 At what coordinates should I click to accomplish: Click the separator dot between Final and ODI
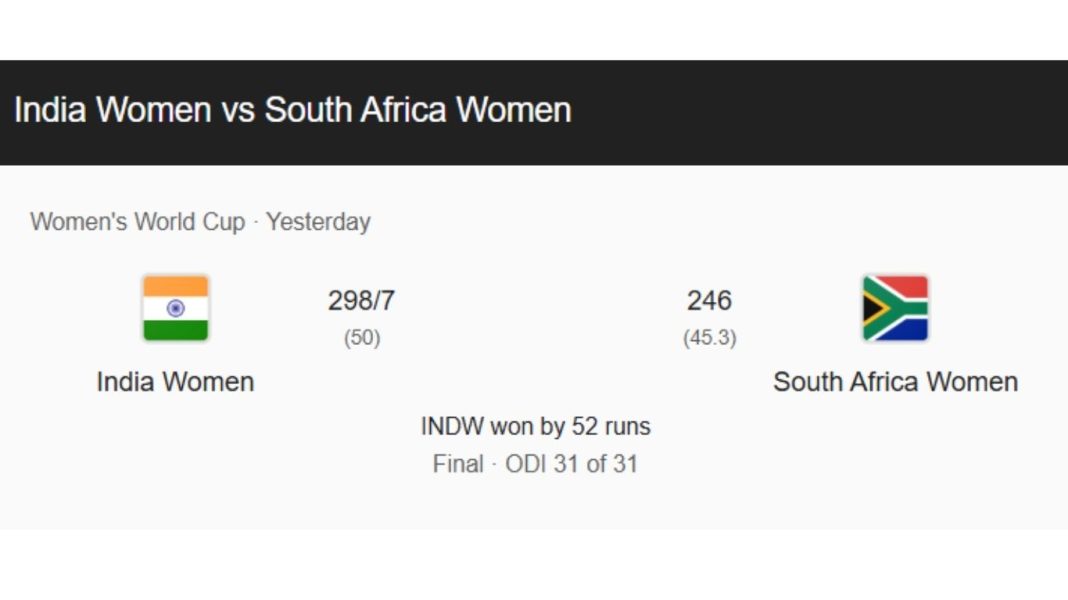[494, 465]
